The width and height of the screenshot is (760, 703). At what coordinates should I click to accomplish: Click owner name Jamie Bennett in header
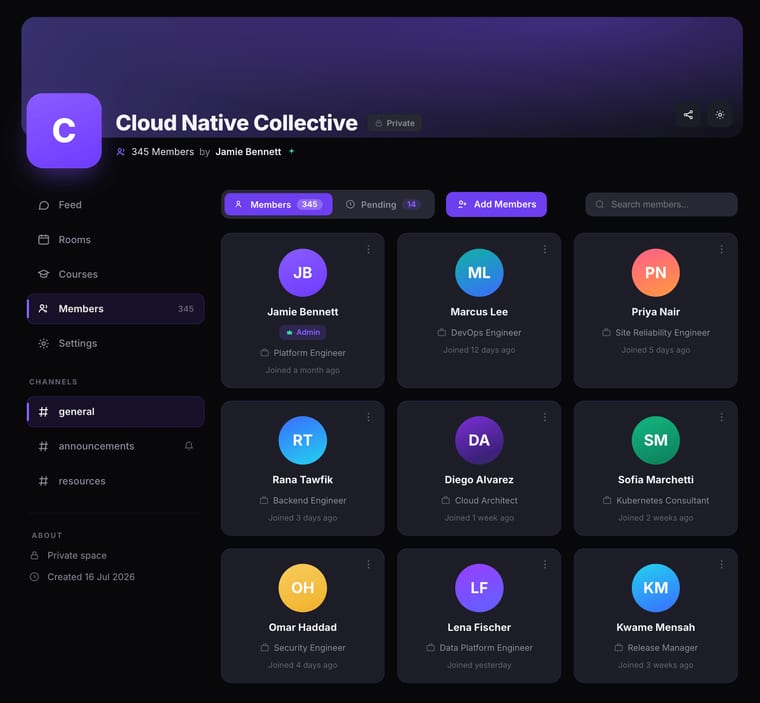point(248,152)
